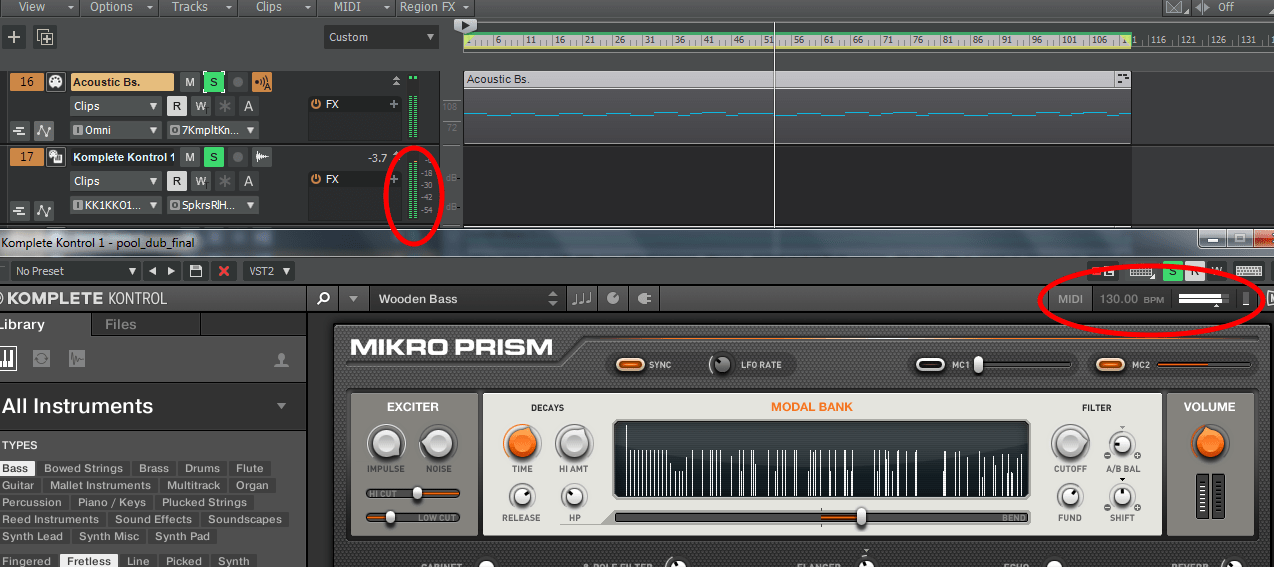Mute the Acoustic Bs. track
The height and width of the screenshot is (567, 1274).
point(189,82)
